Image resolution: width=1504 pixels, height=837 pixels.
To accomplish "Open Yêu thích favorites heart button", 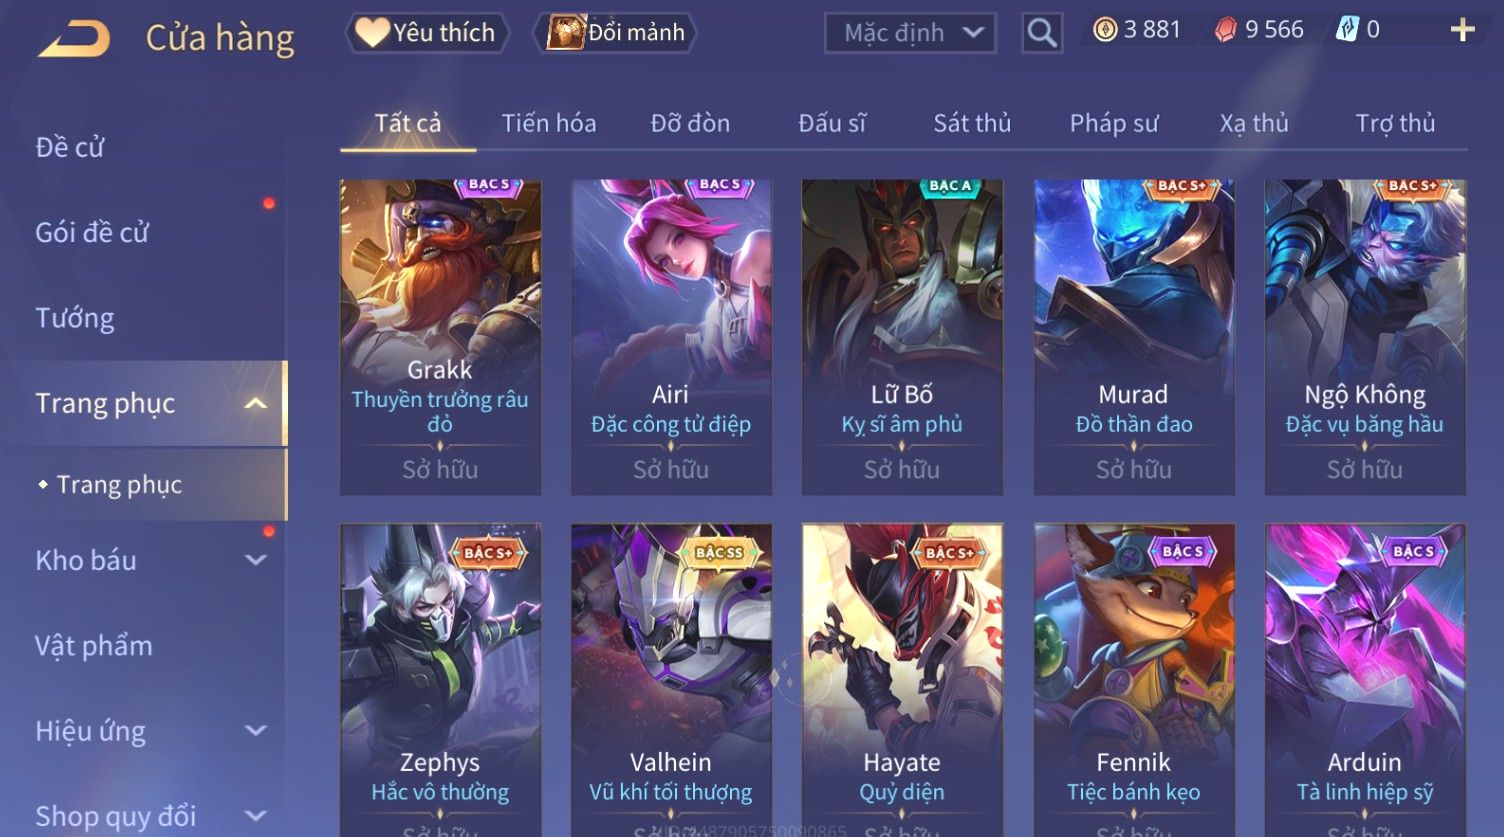I will 427,33.
